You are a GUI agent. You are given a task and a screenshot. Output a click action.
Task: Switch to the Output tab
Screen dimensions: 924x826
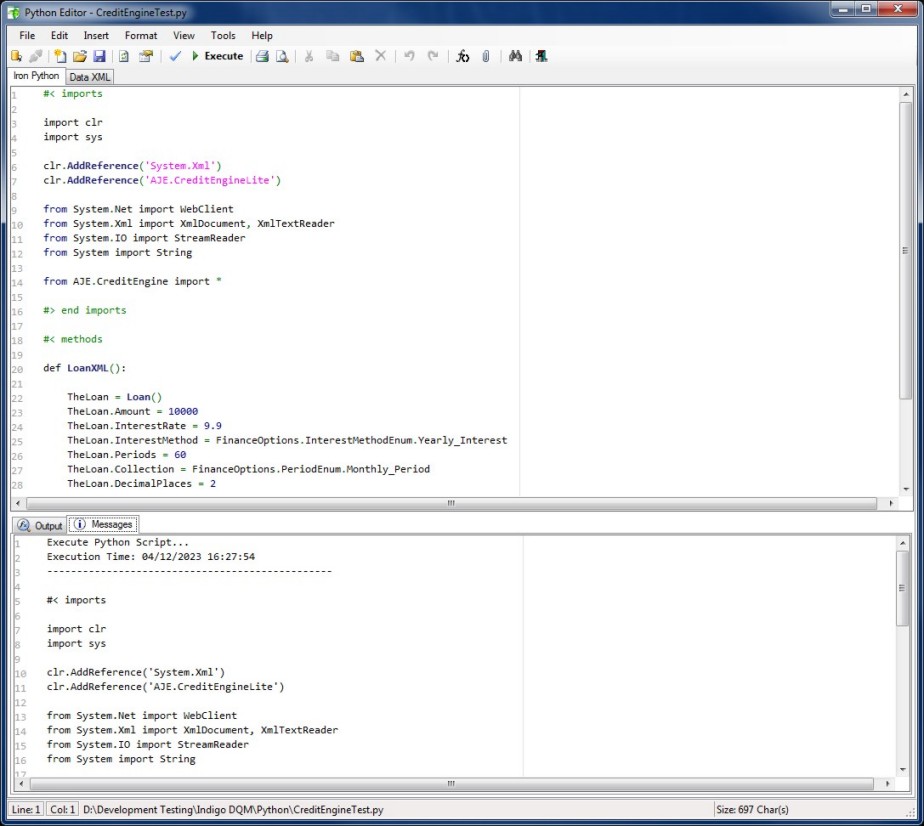click(x=41, y=525)
